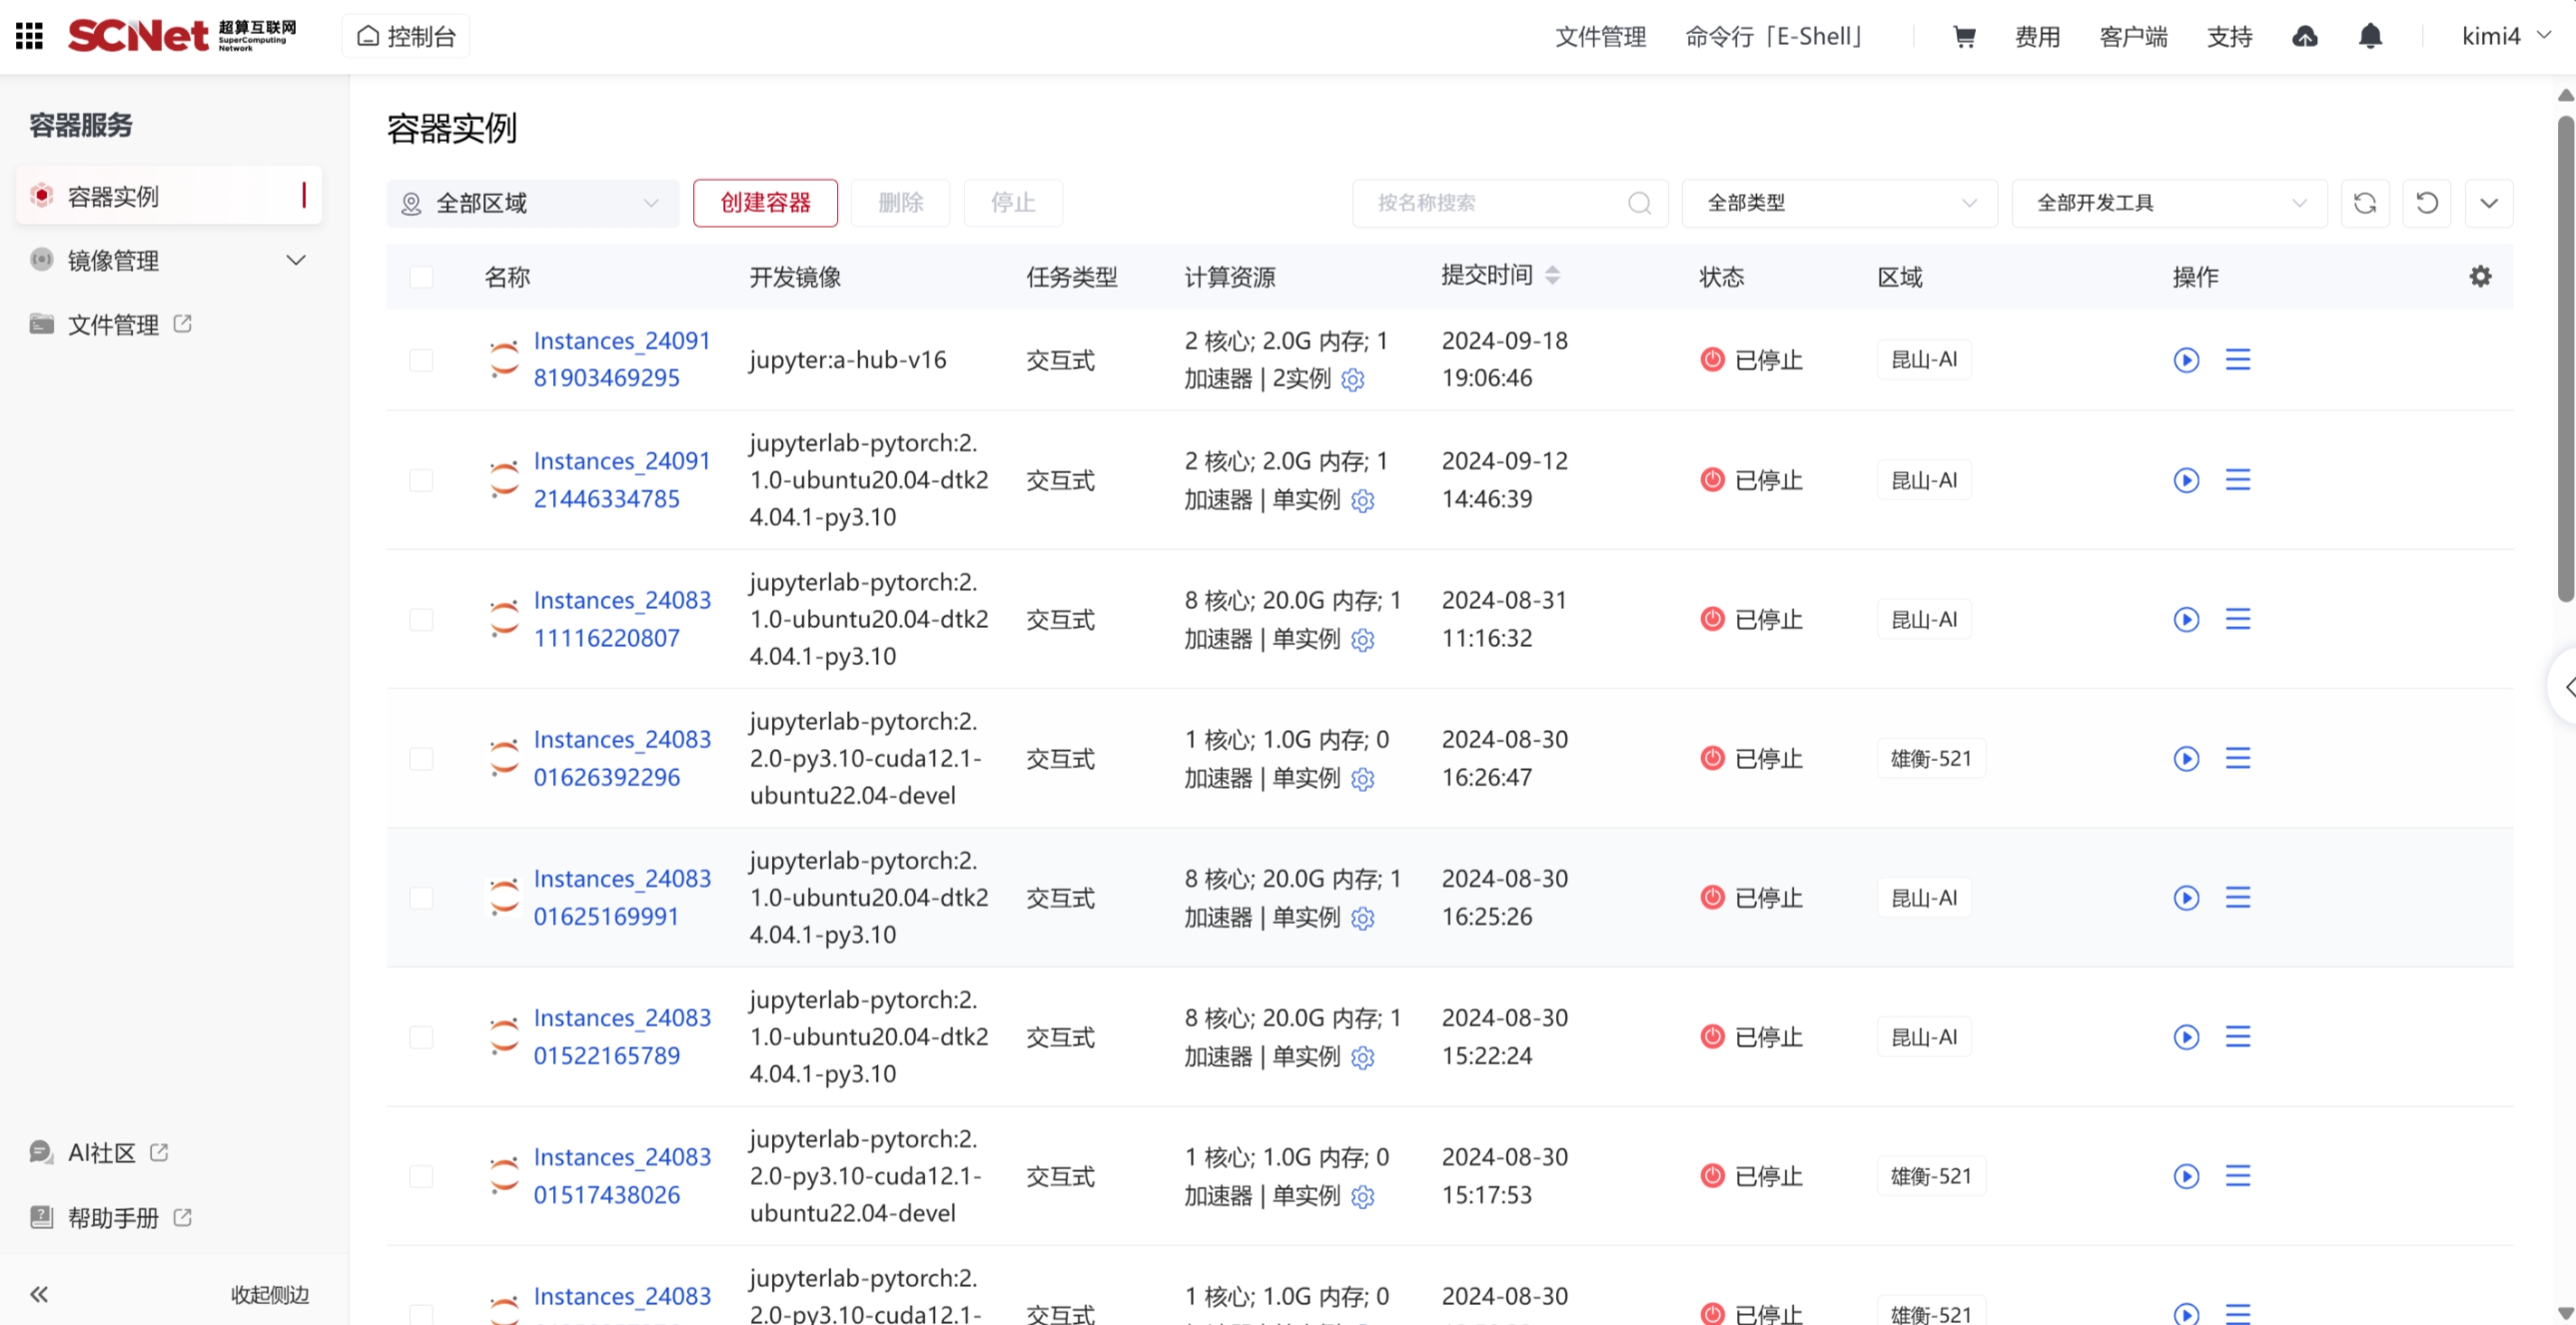The height and width of the screenshot is (1325, 2576).
Task: Open the notifications bell
Action: pos(2370,37)
